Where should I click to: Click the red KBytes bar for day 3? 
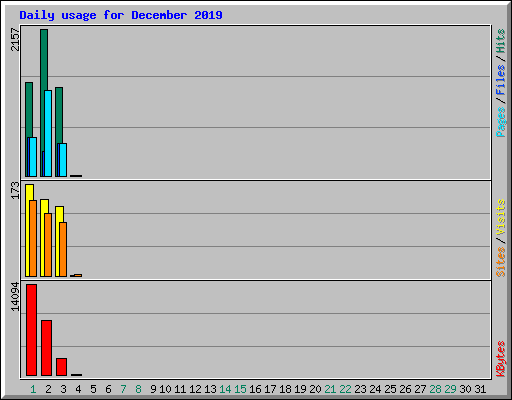click(x=61, y=367)
